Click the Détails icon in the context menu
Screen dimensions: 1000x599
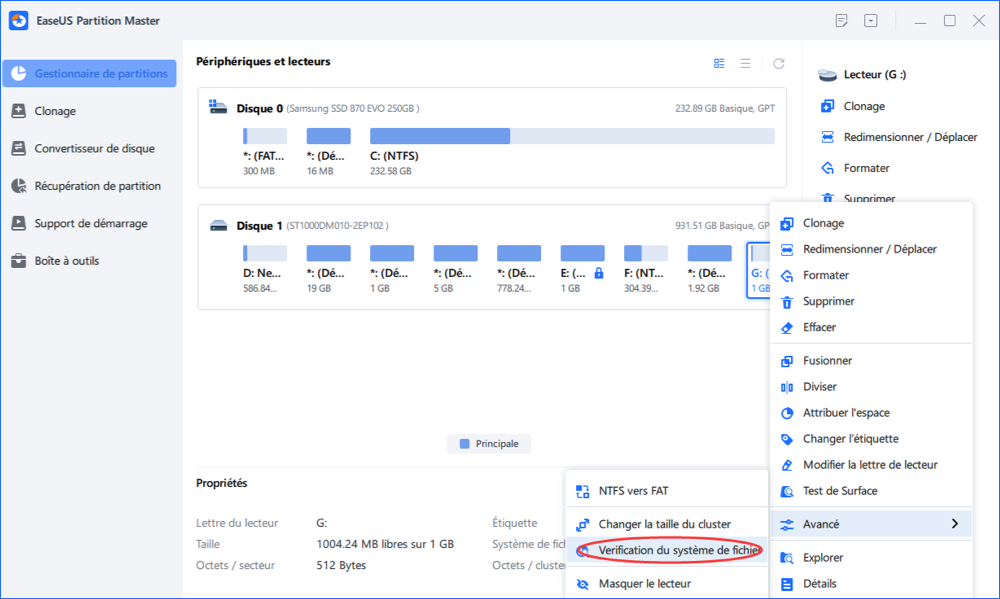(x=787, y=584)
